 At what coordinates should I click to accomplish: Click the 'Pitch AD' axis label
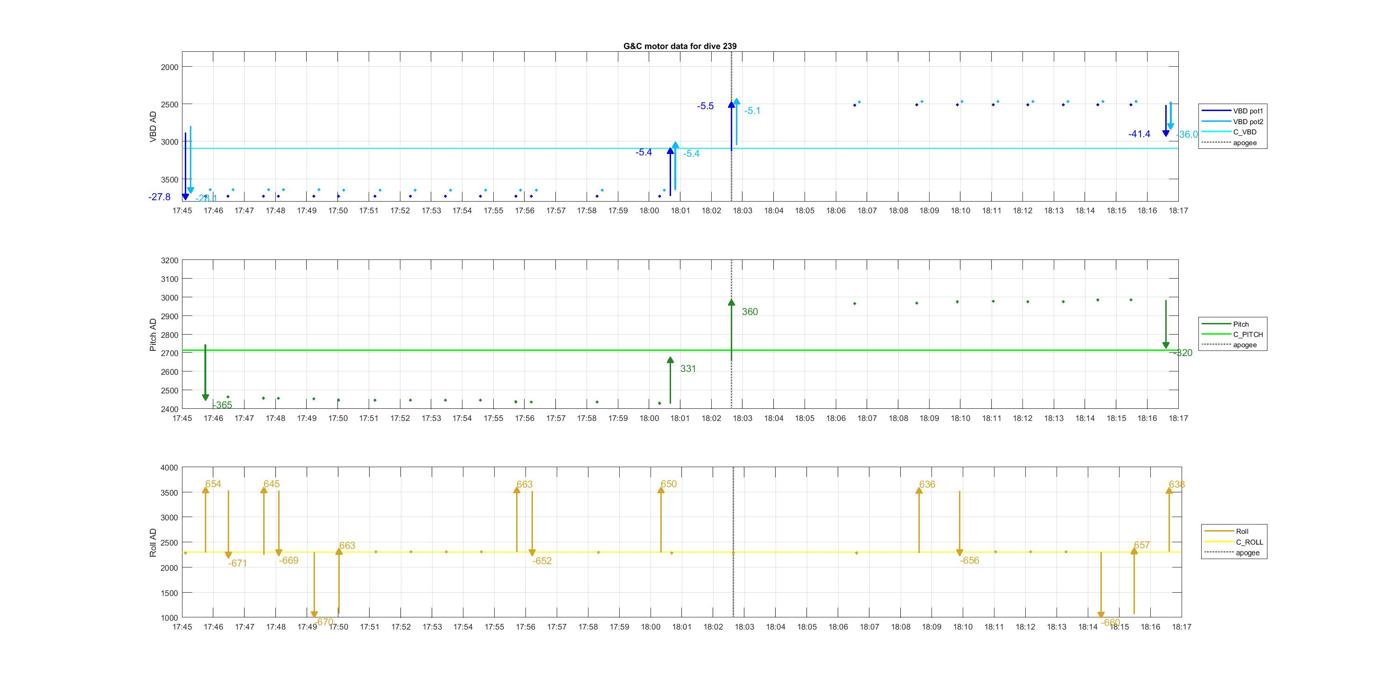(x=154, y=336)
